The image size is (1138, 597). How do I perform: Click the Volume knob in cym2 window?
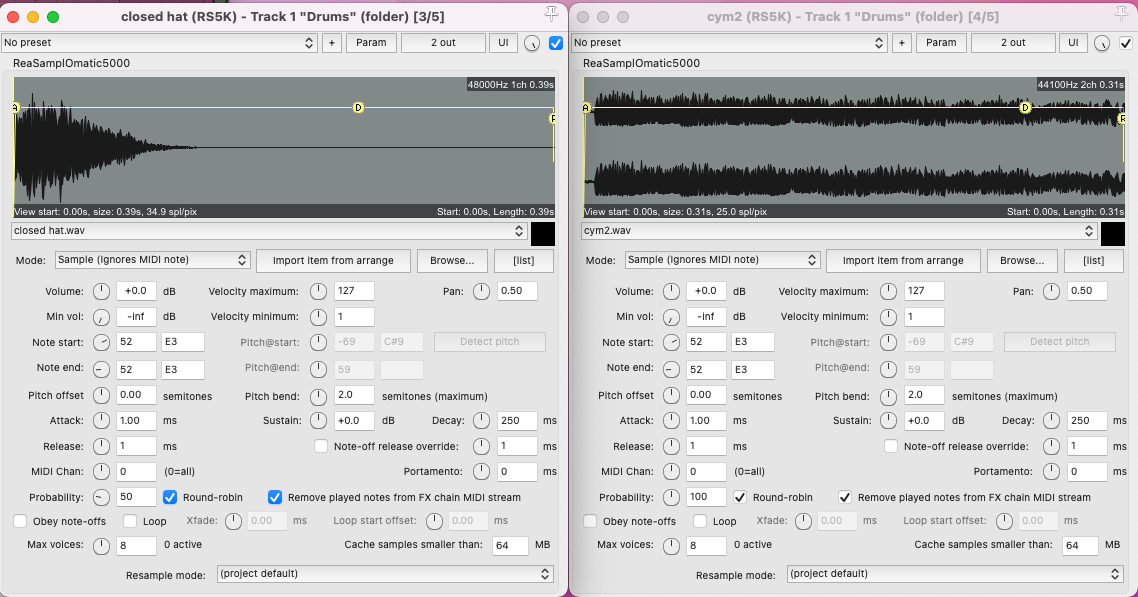671,292
